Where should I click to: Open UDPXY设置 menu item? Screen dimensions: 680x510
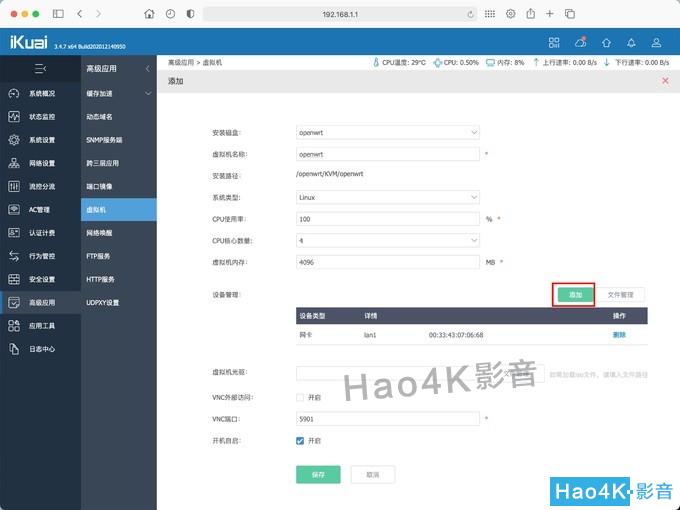[x=102, y=302]
